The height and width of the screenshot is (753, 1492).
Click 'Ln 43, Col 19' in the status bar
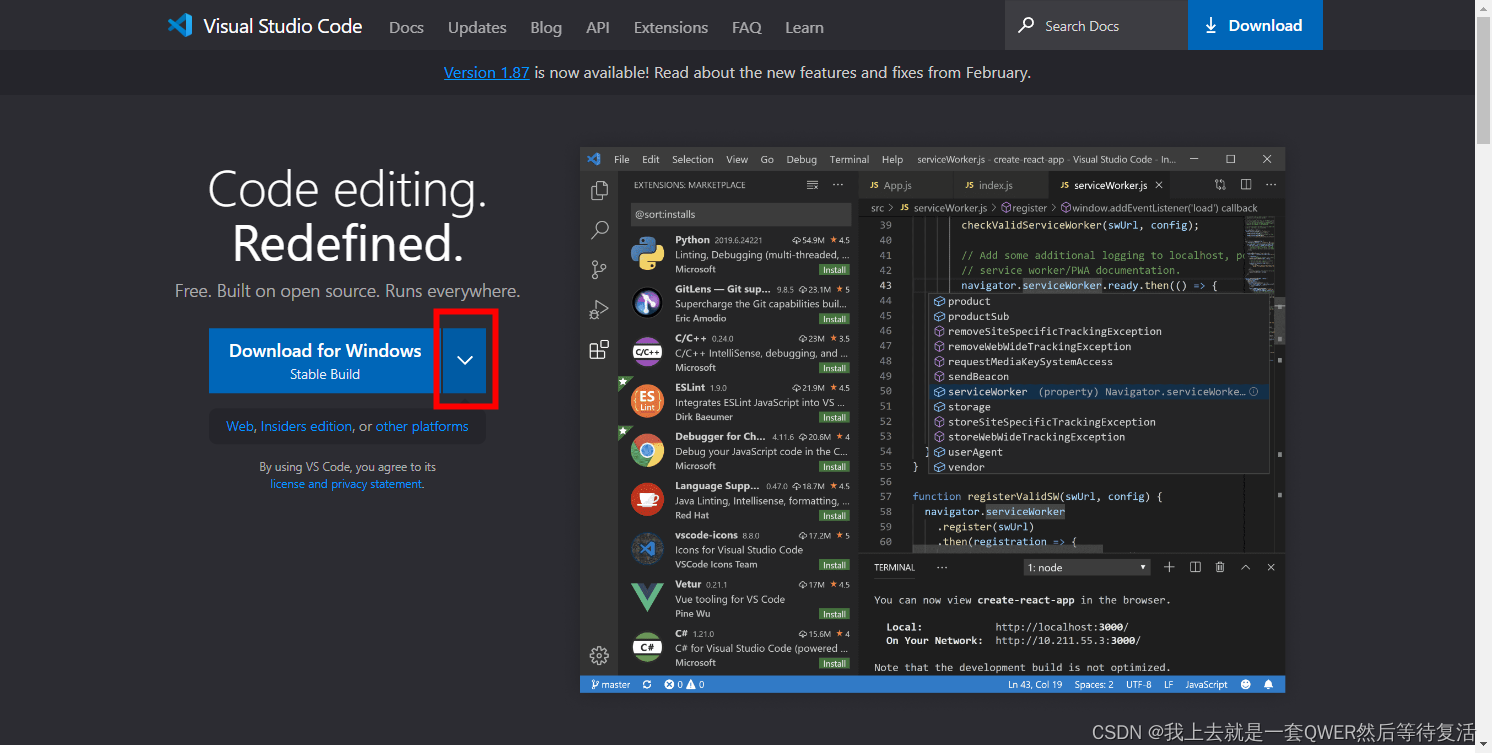click(x=1037, y=684)
